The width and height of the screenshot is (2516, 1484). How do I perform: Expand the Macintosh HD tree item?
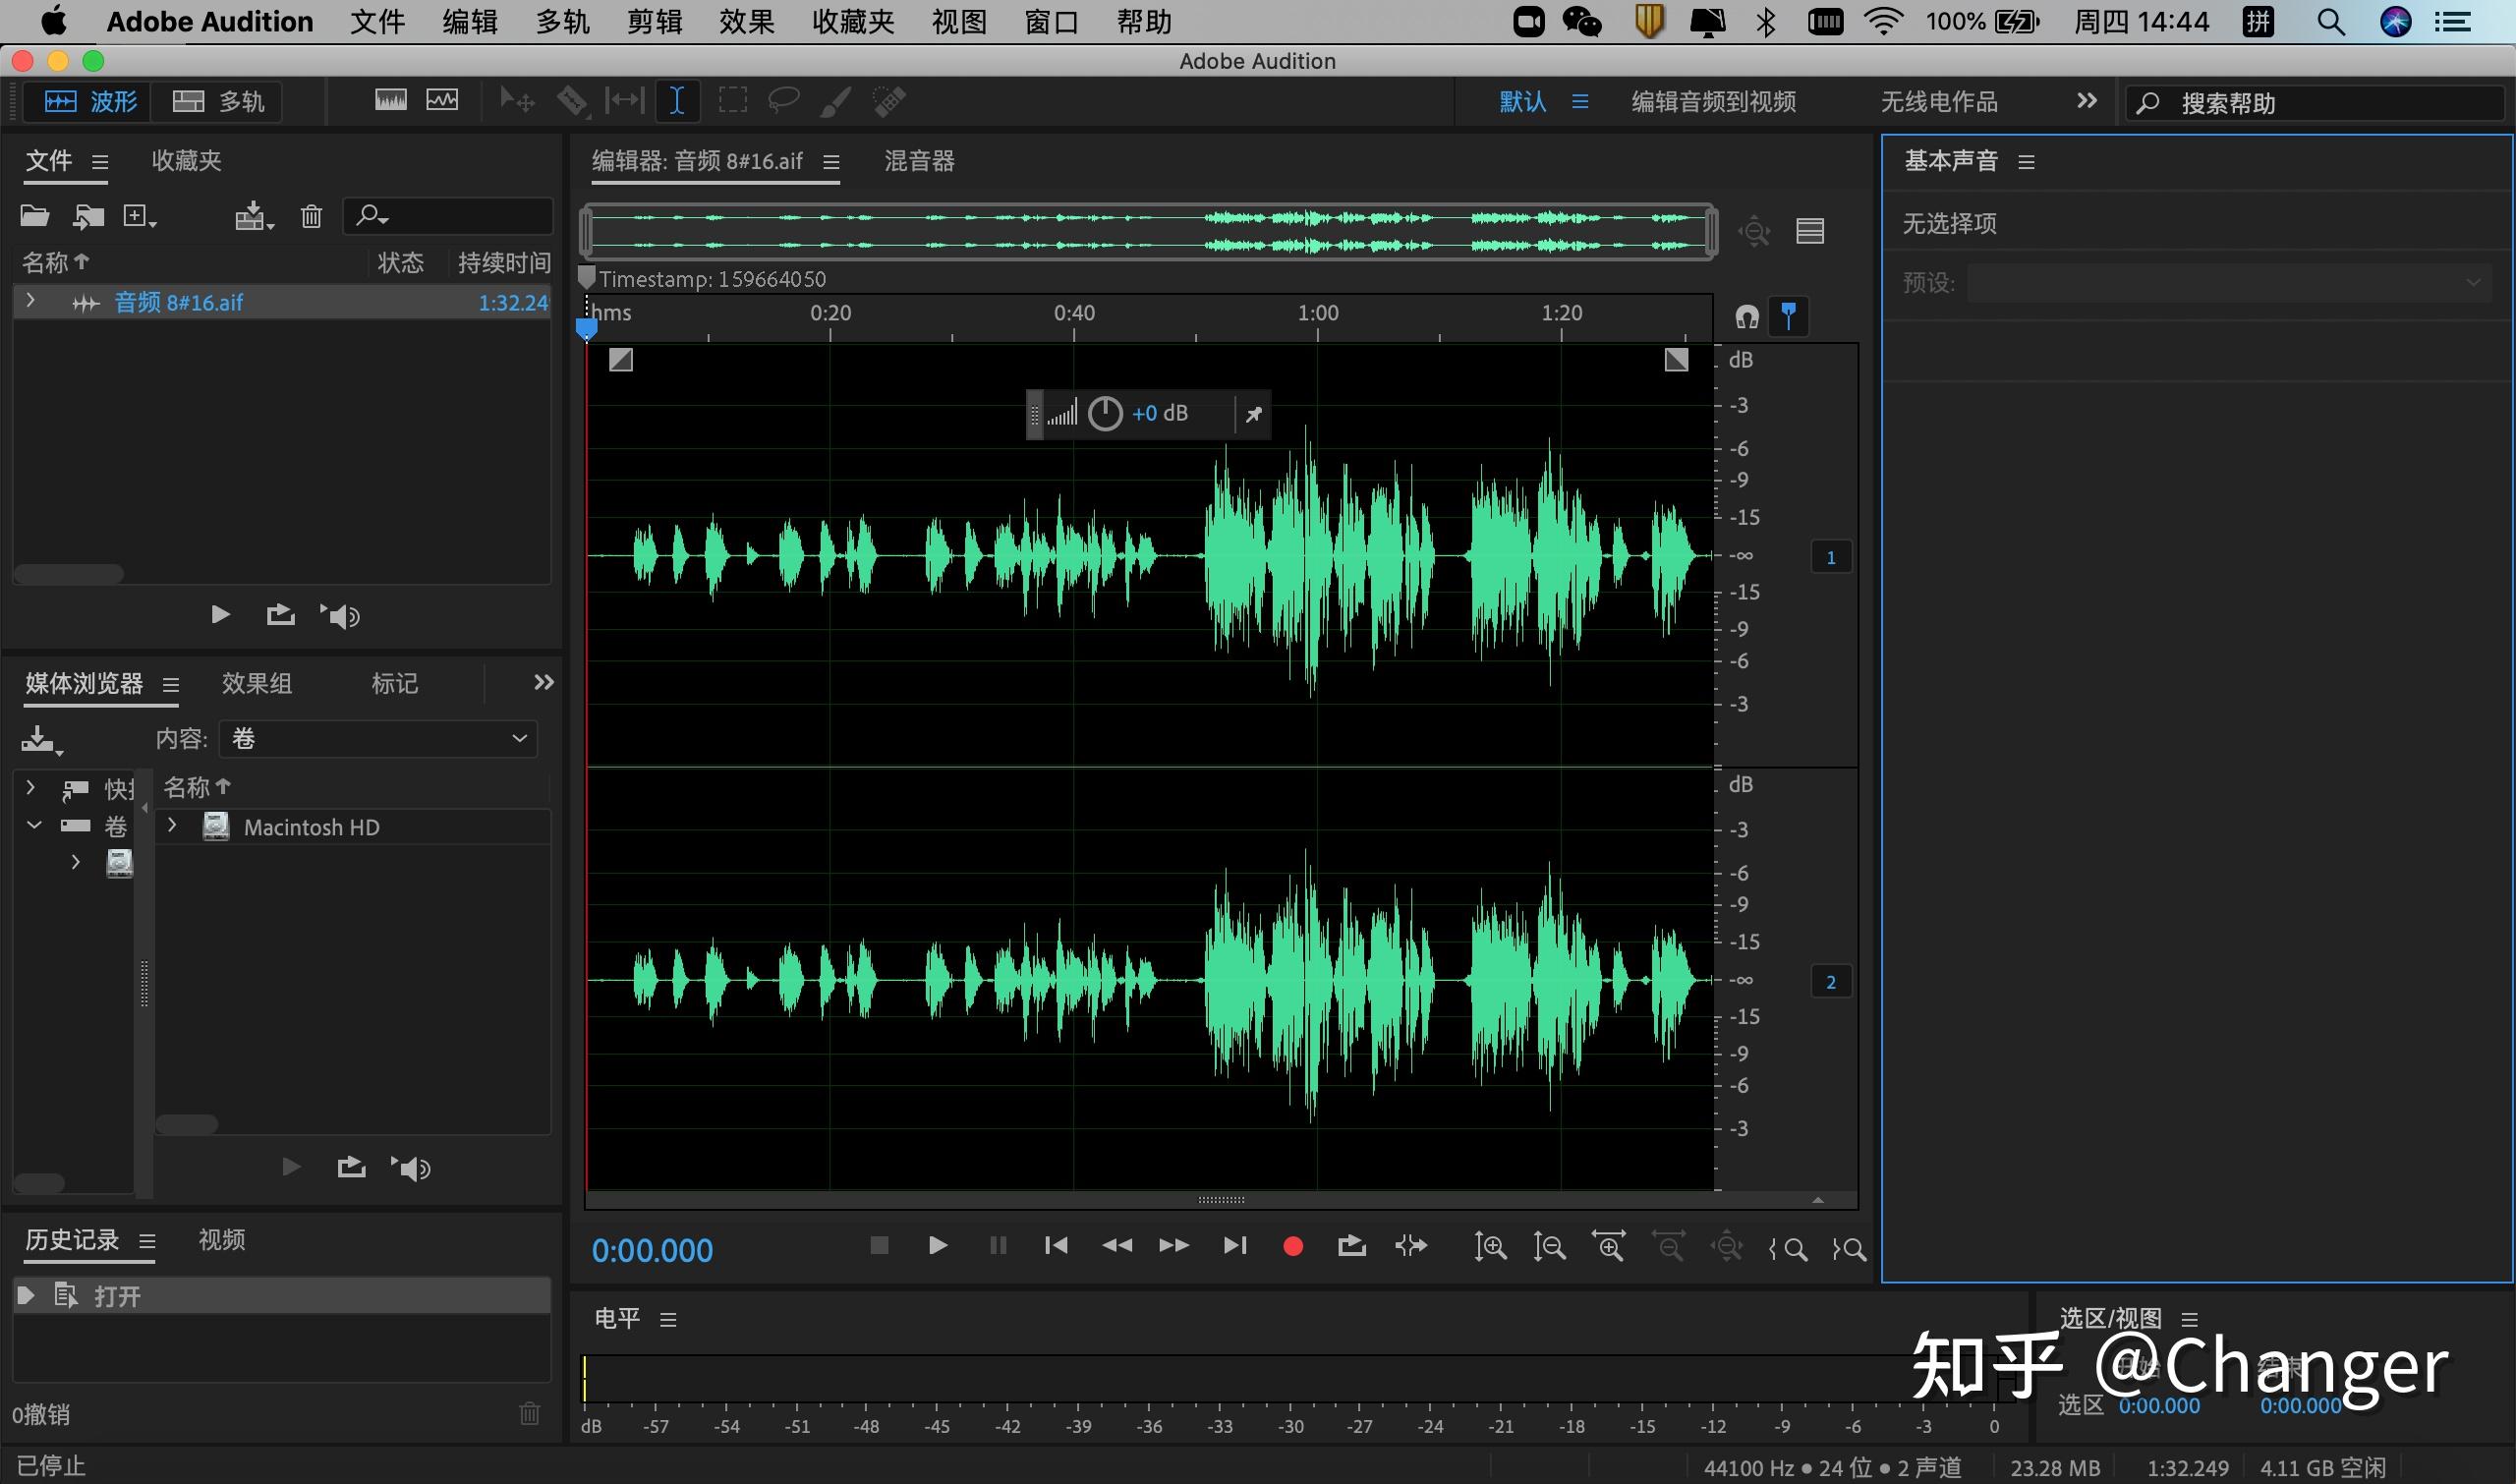click(172, 826)
